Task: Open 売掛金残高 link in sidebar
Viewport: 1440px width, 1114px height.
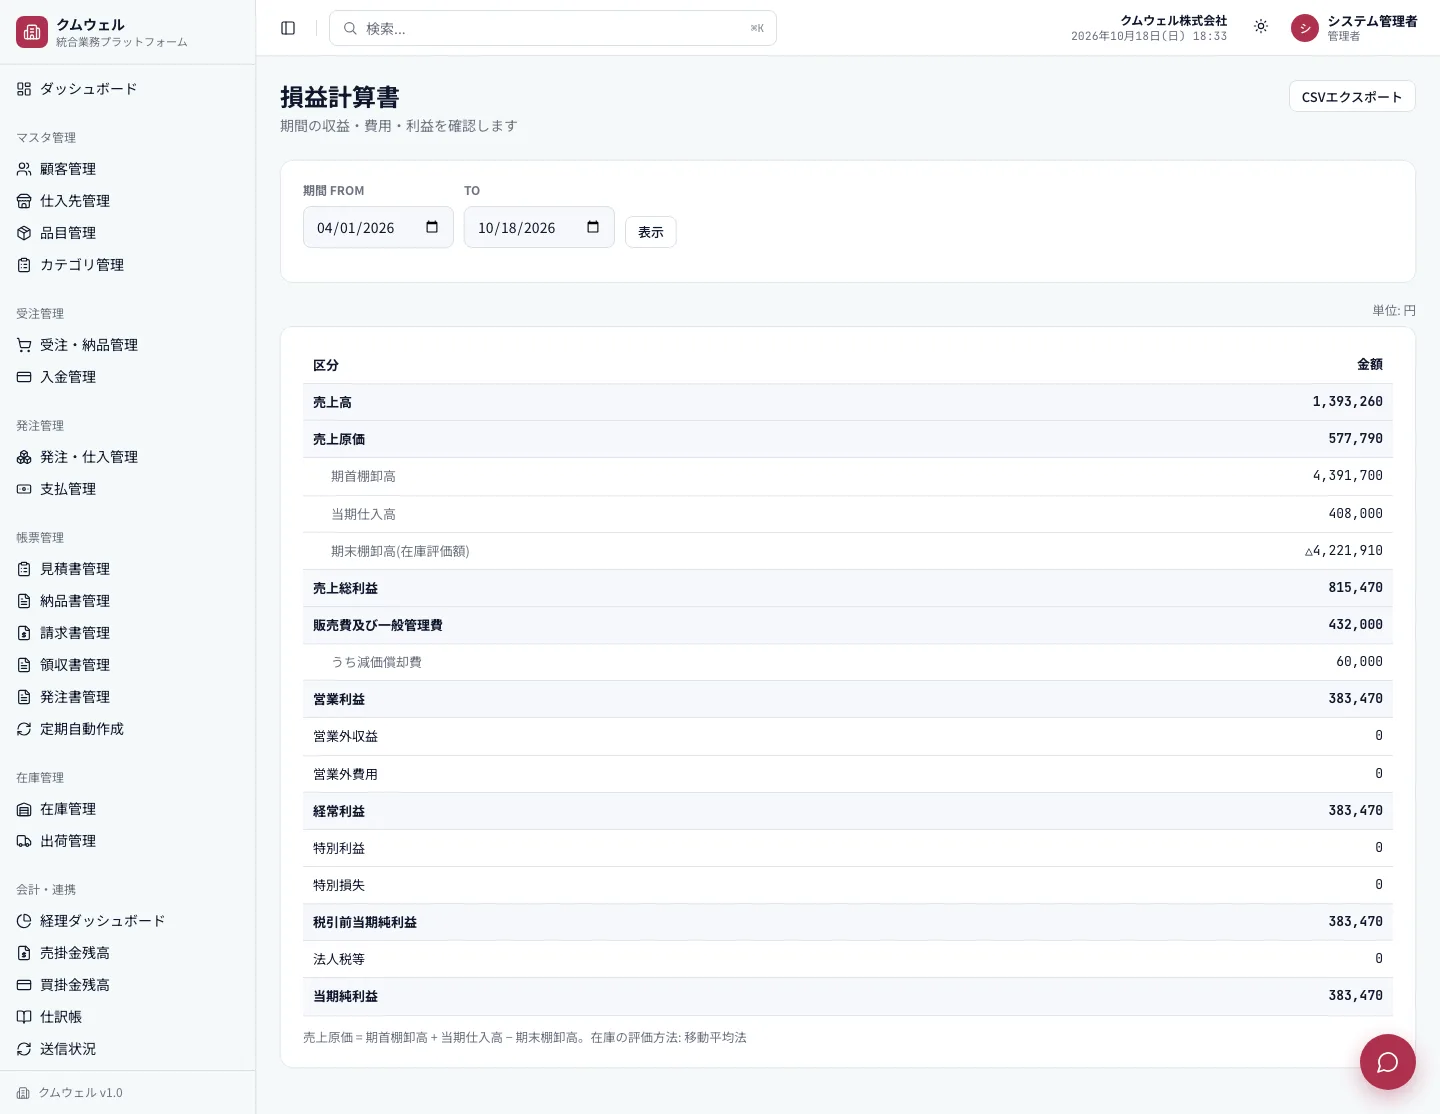Action: [x=127, y=953]
